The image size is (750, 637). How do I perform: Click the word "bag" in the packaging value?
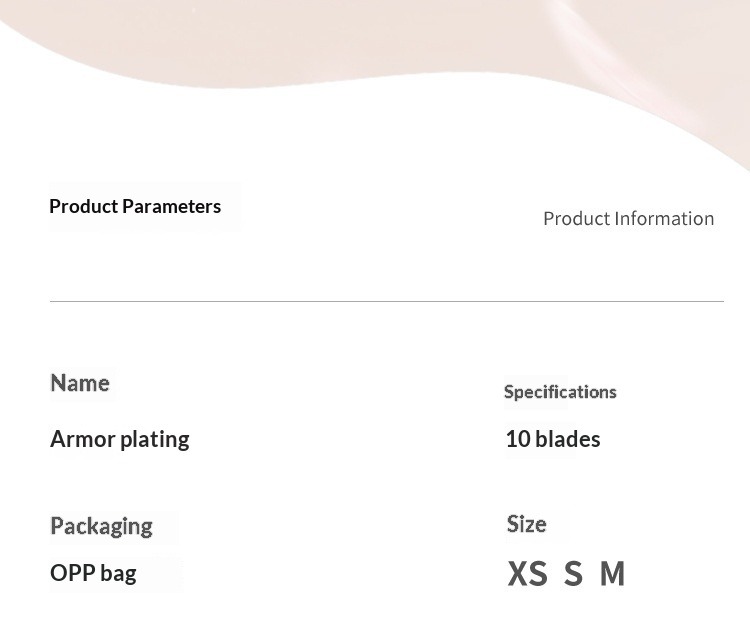click(x=118, y=574)
